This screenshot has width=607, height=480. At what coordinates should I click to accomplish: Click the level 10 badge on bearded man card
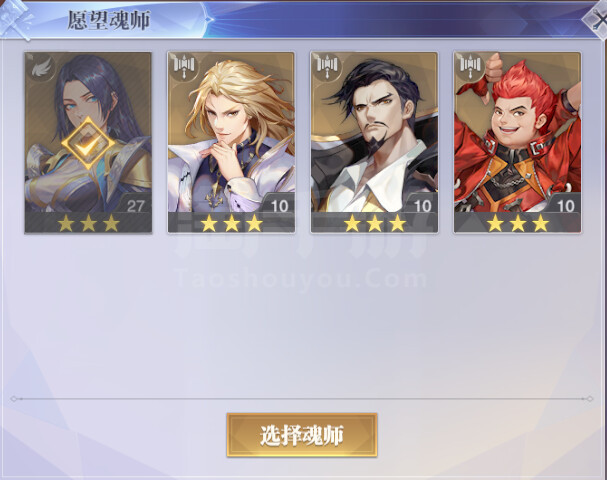point(421,205)
